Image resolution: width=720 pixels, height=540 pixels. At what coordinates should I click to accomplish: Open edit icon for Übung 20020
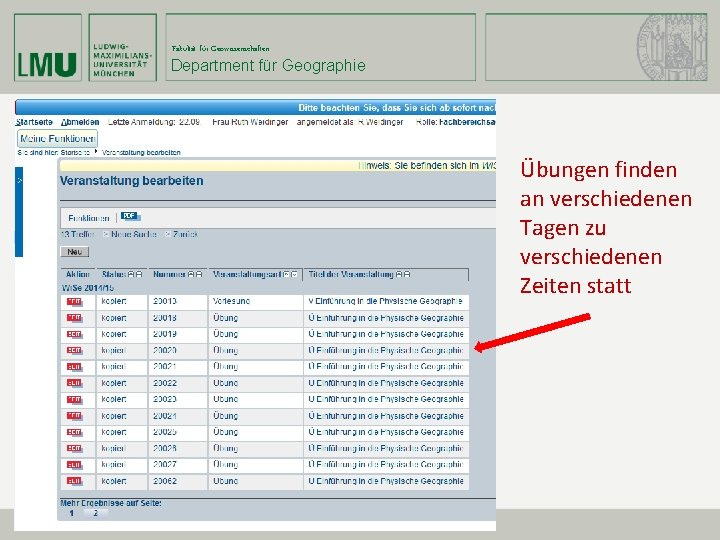point(74,350)
